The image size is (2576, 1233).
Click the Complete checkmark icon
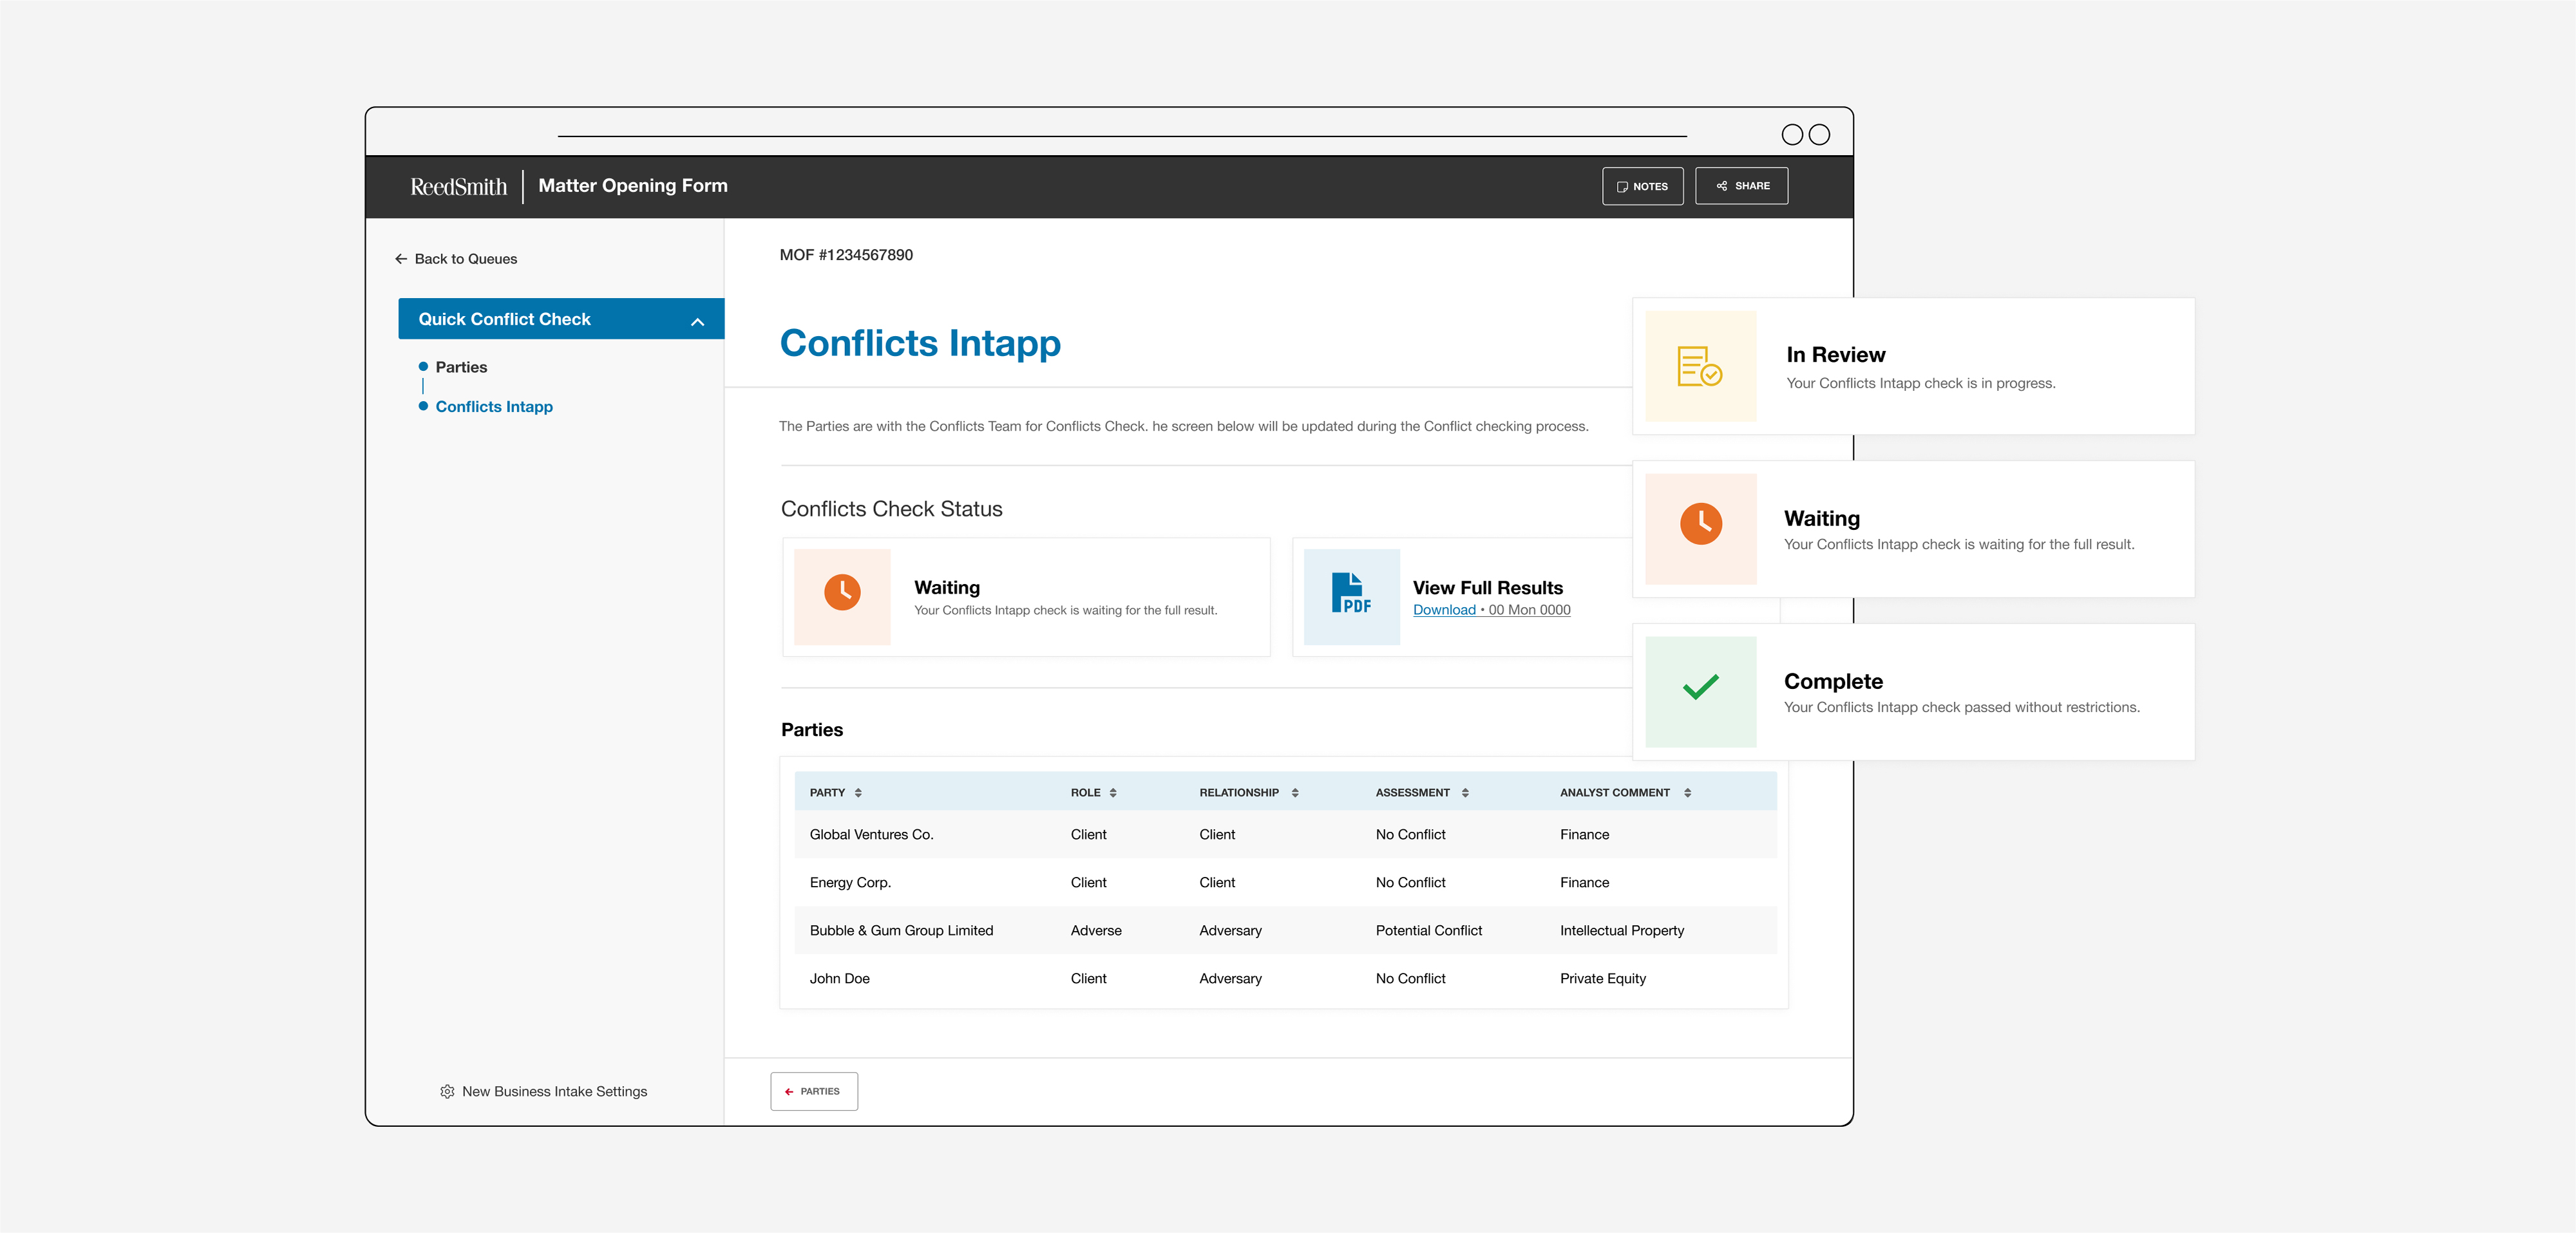[x=1700, y=690]
